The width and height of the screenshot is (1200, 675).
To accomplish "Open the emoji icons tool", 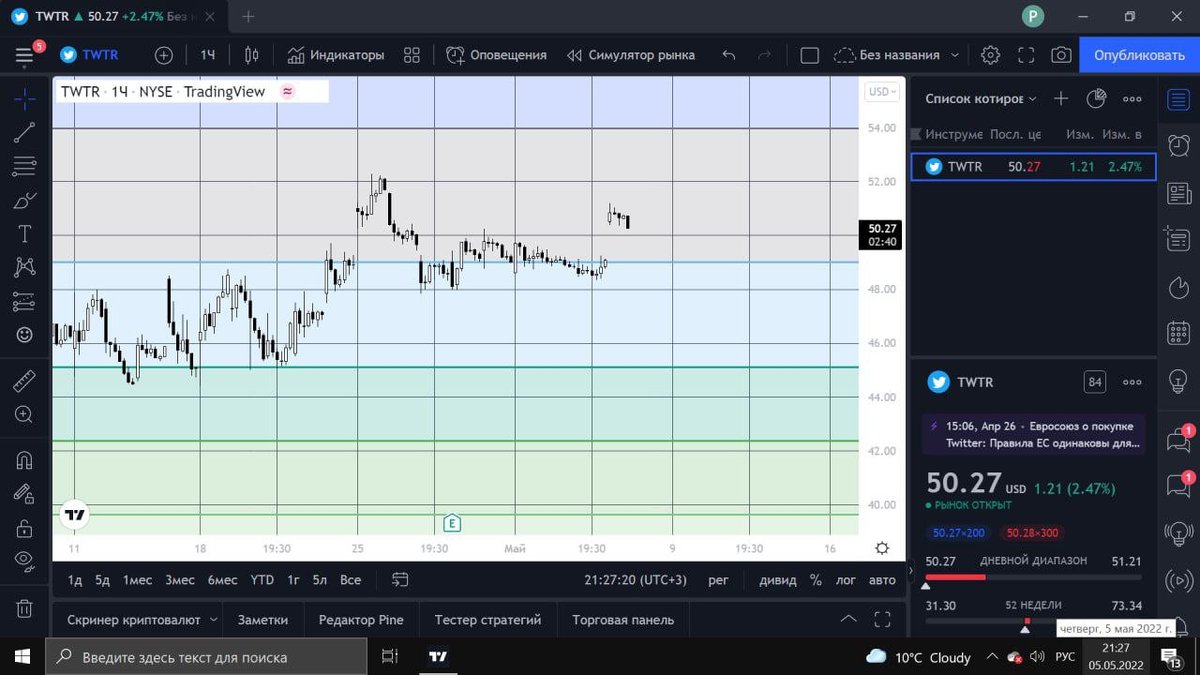I will [x=25, y=335].
